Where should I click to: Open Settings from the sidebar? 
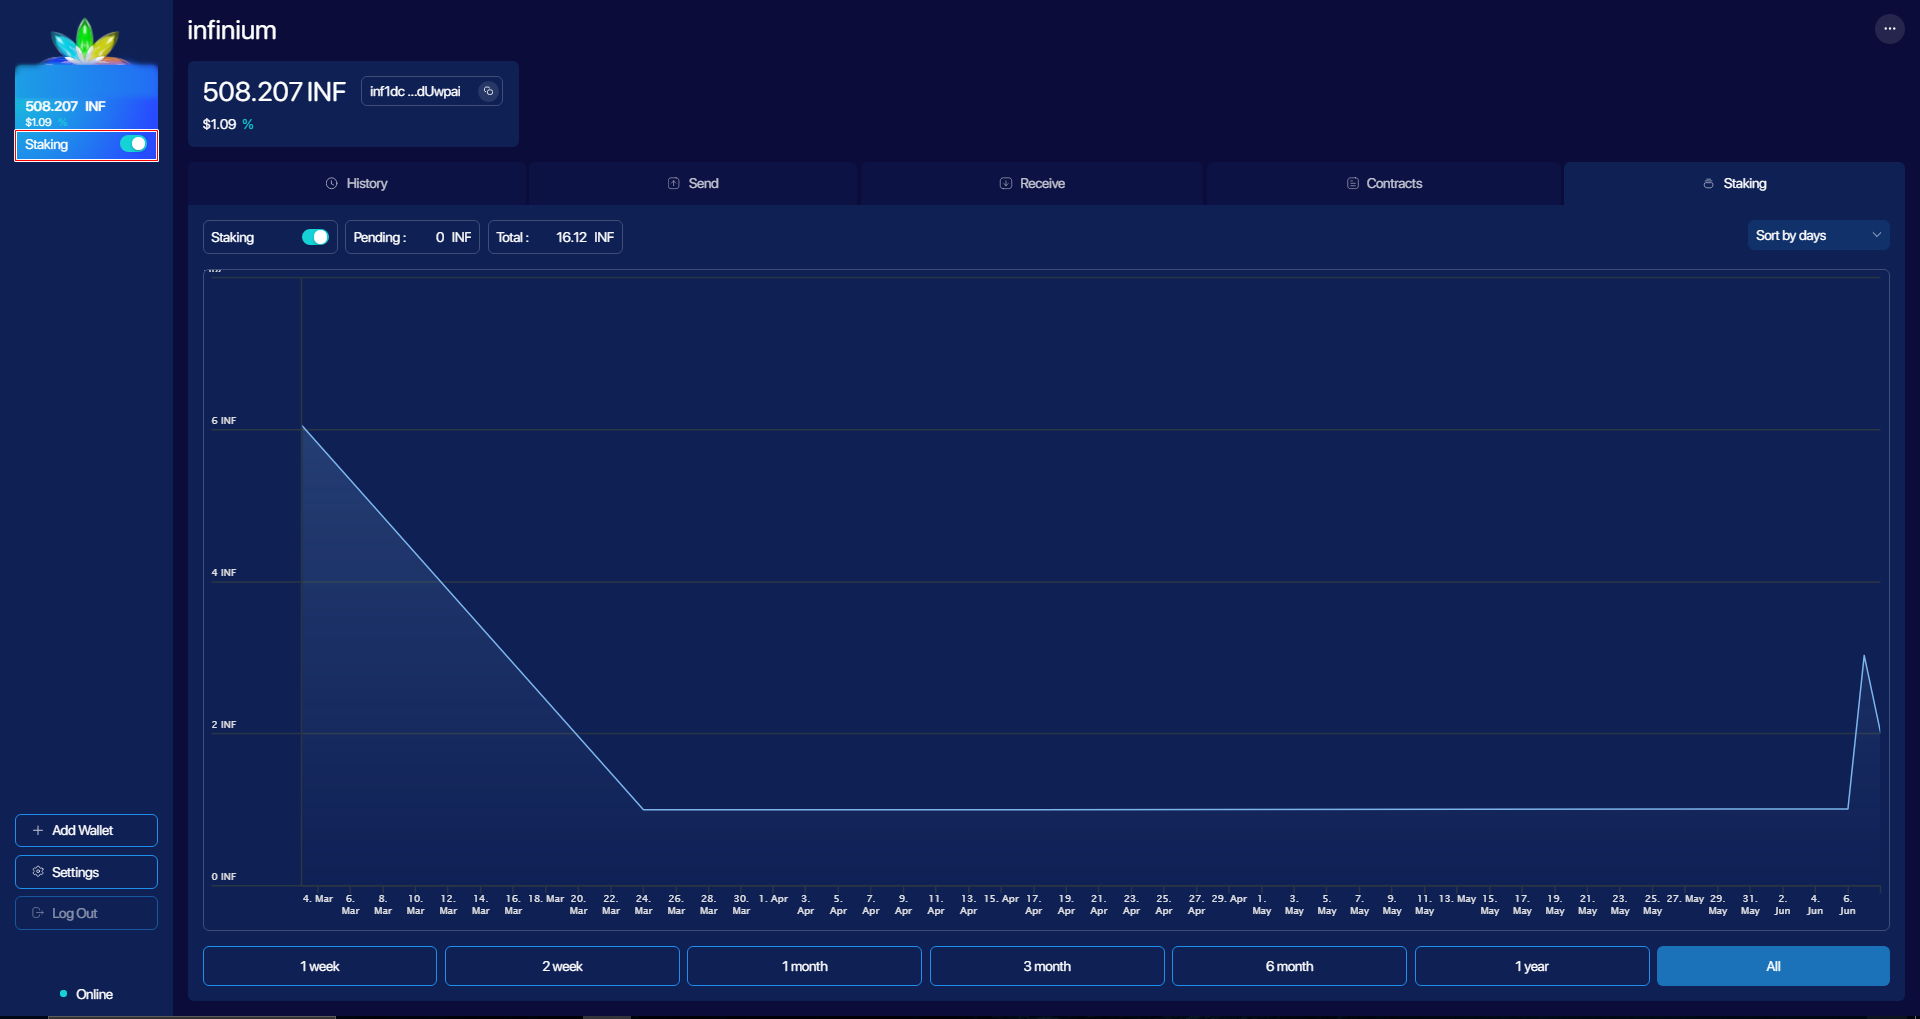(86, 872)
